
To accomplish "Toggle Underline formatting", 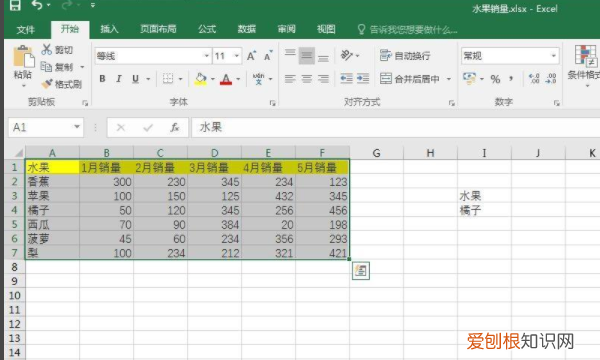I will [135, 79].
